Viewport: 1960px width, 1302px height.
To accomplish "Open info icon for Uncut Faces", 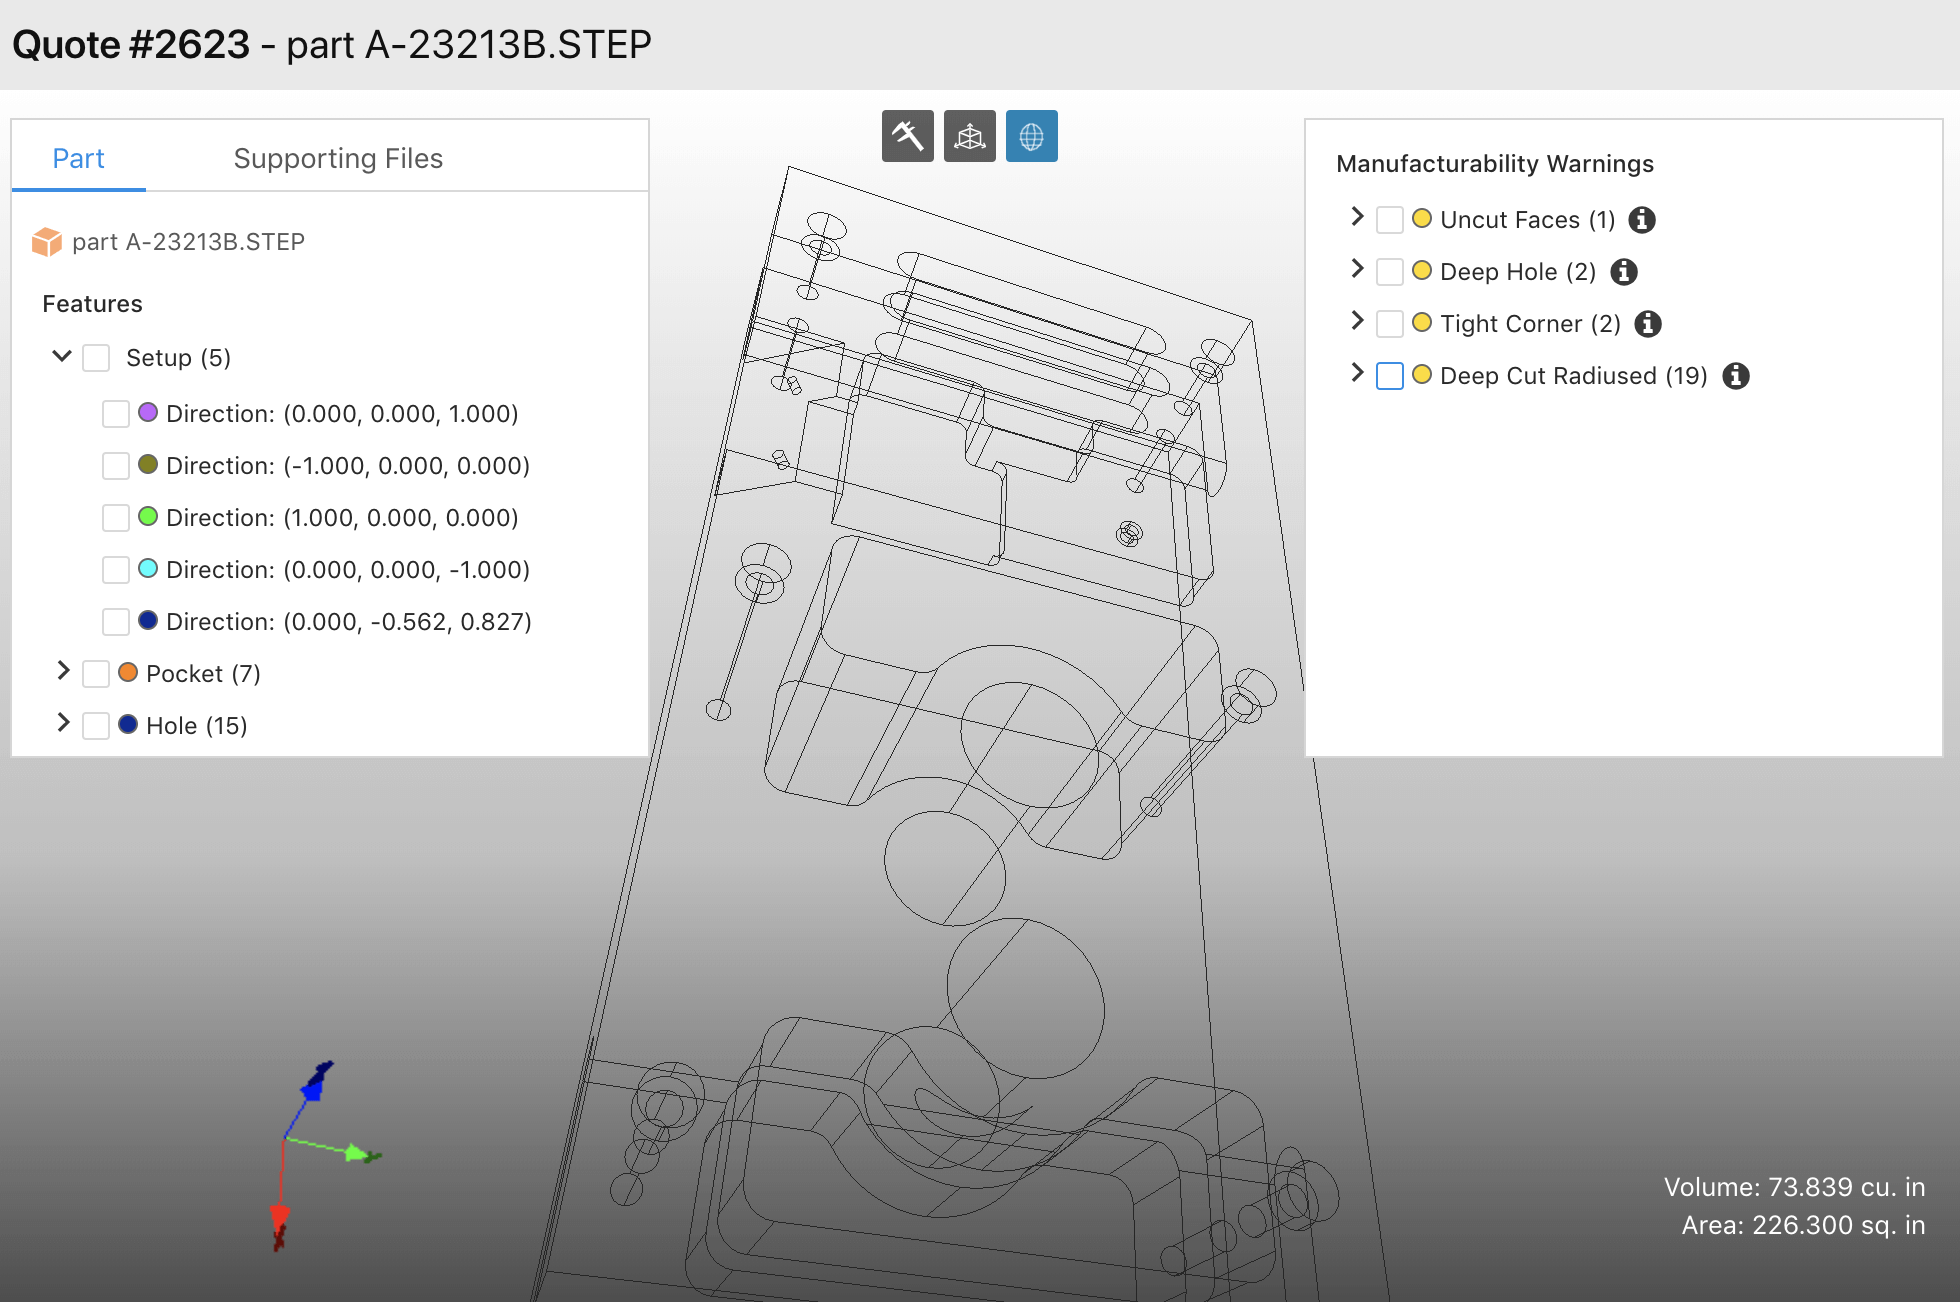I will [x=1642, y=220].
